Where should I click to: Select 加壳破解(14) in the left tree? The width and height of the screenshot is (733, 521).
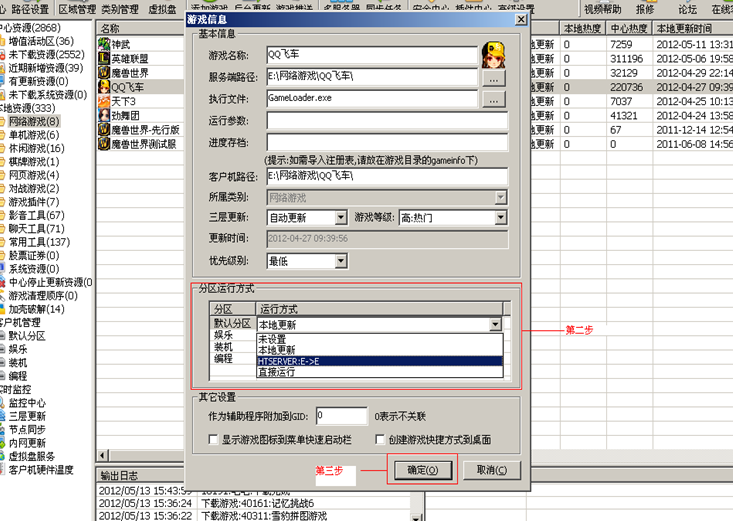point(36,309)
